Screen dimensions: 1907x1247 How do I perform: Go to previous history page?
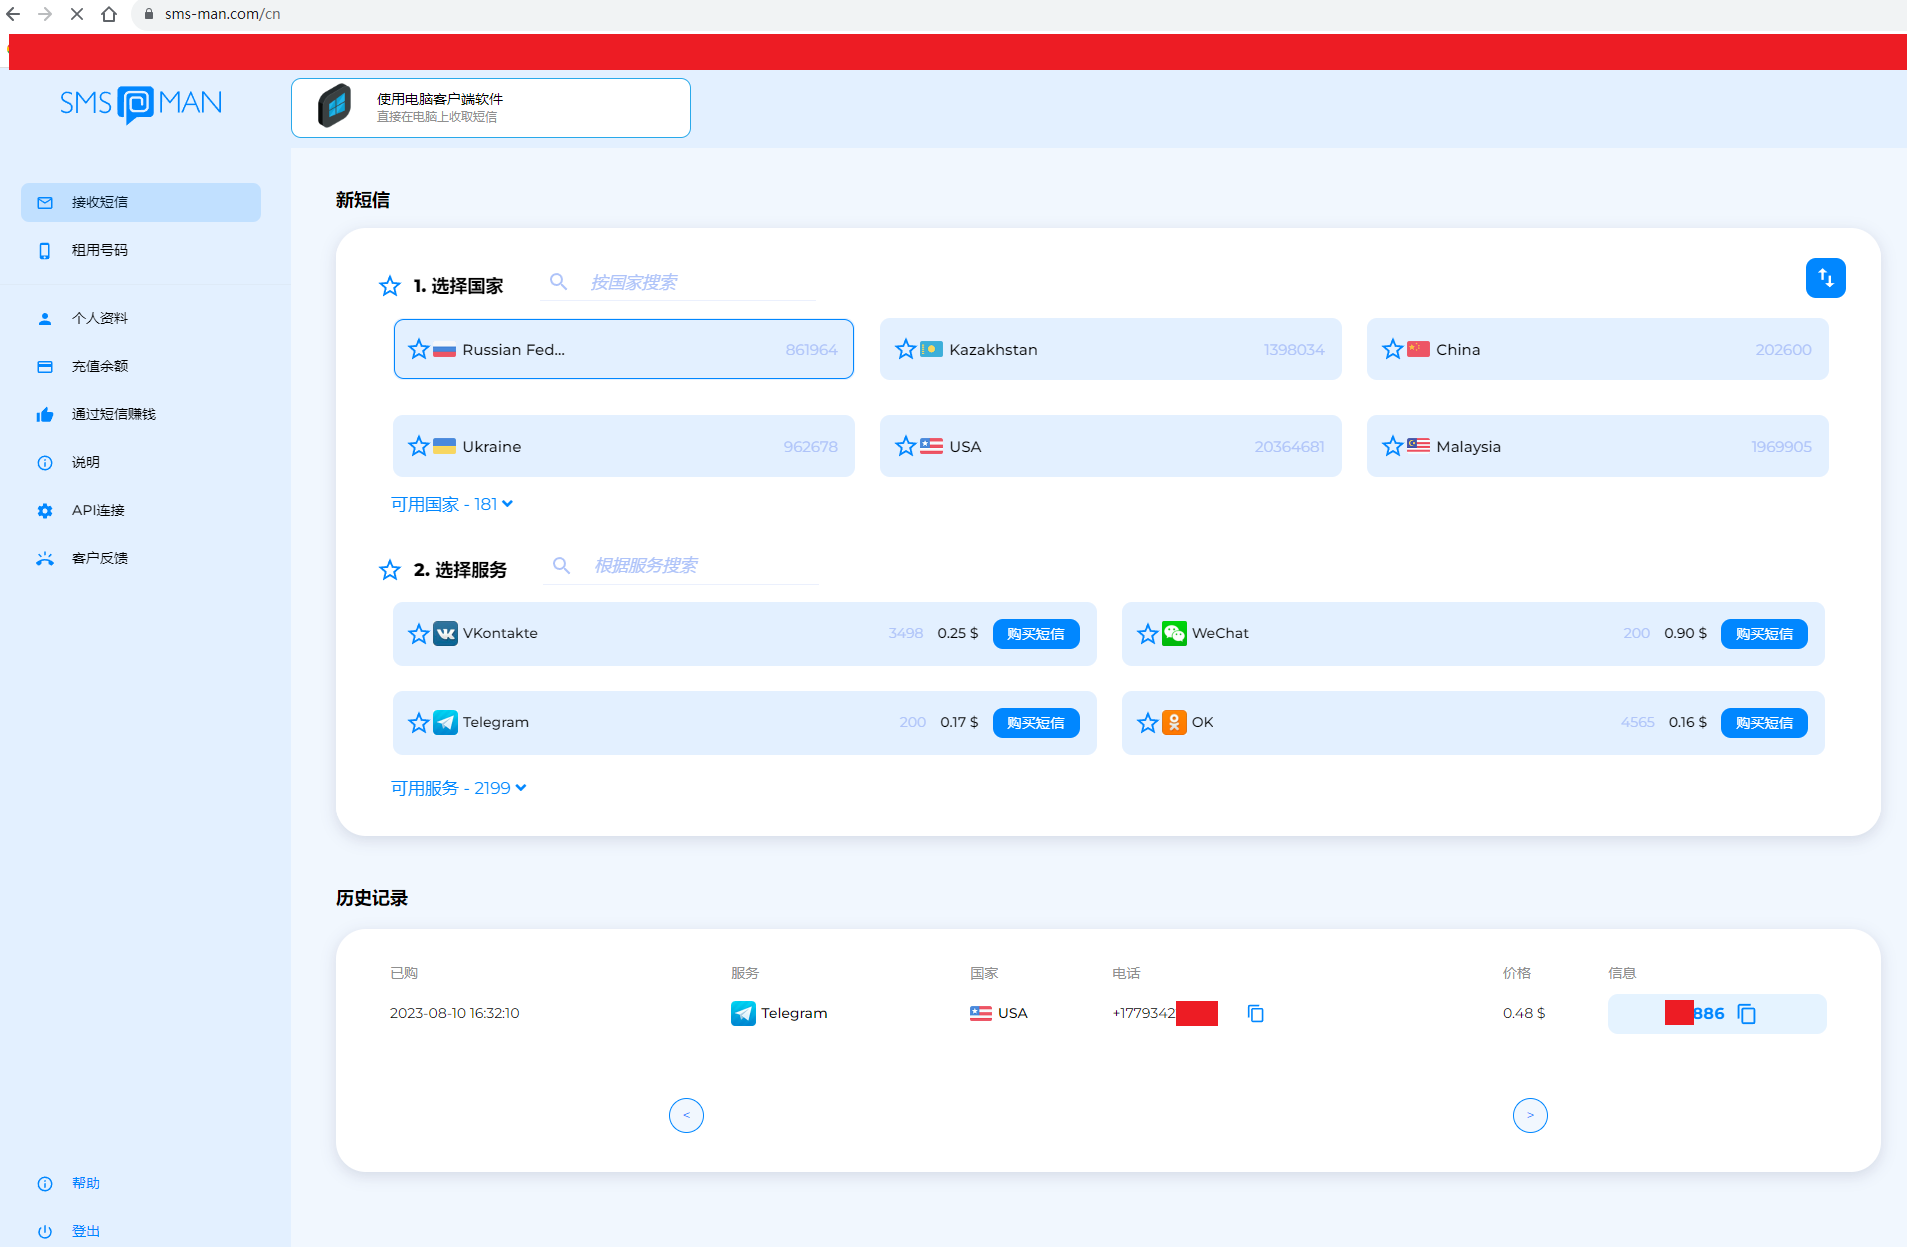686,1115
